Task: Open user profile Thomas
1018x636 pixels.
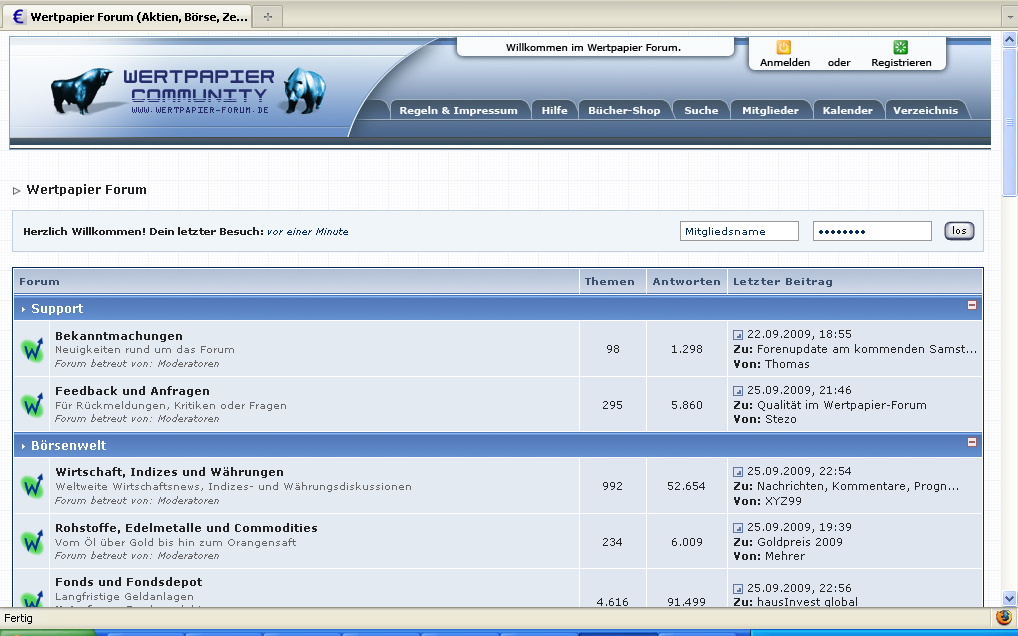Action: coord(787,364)
